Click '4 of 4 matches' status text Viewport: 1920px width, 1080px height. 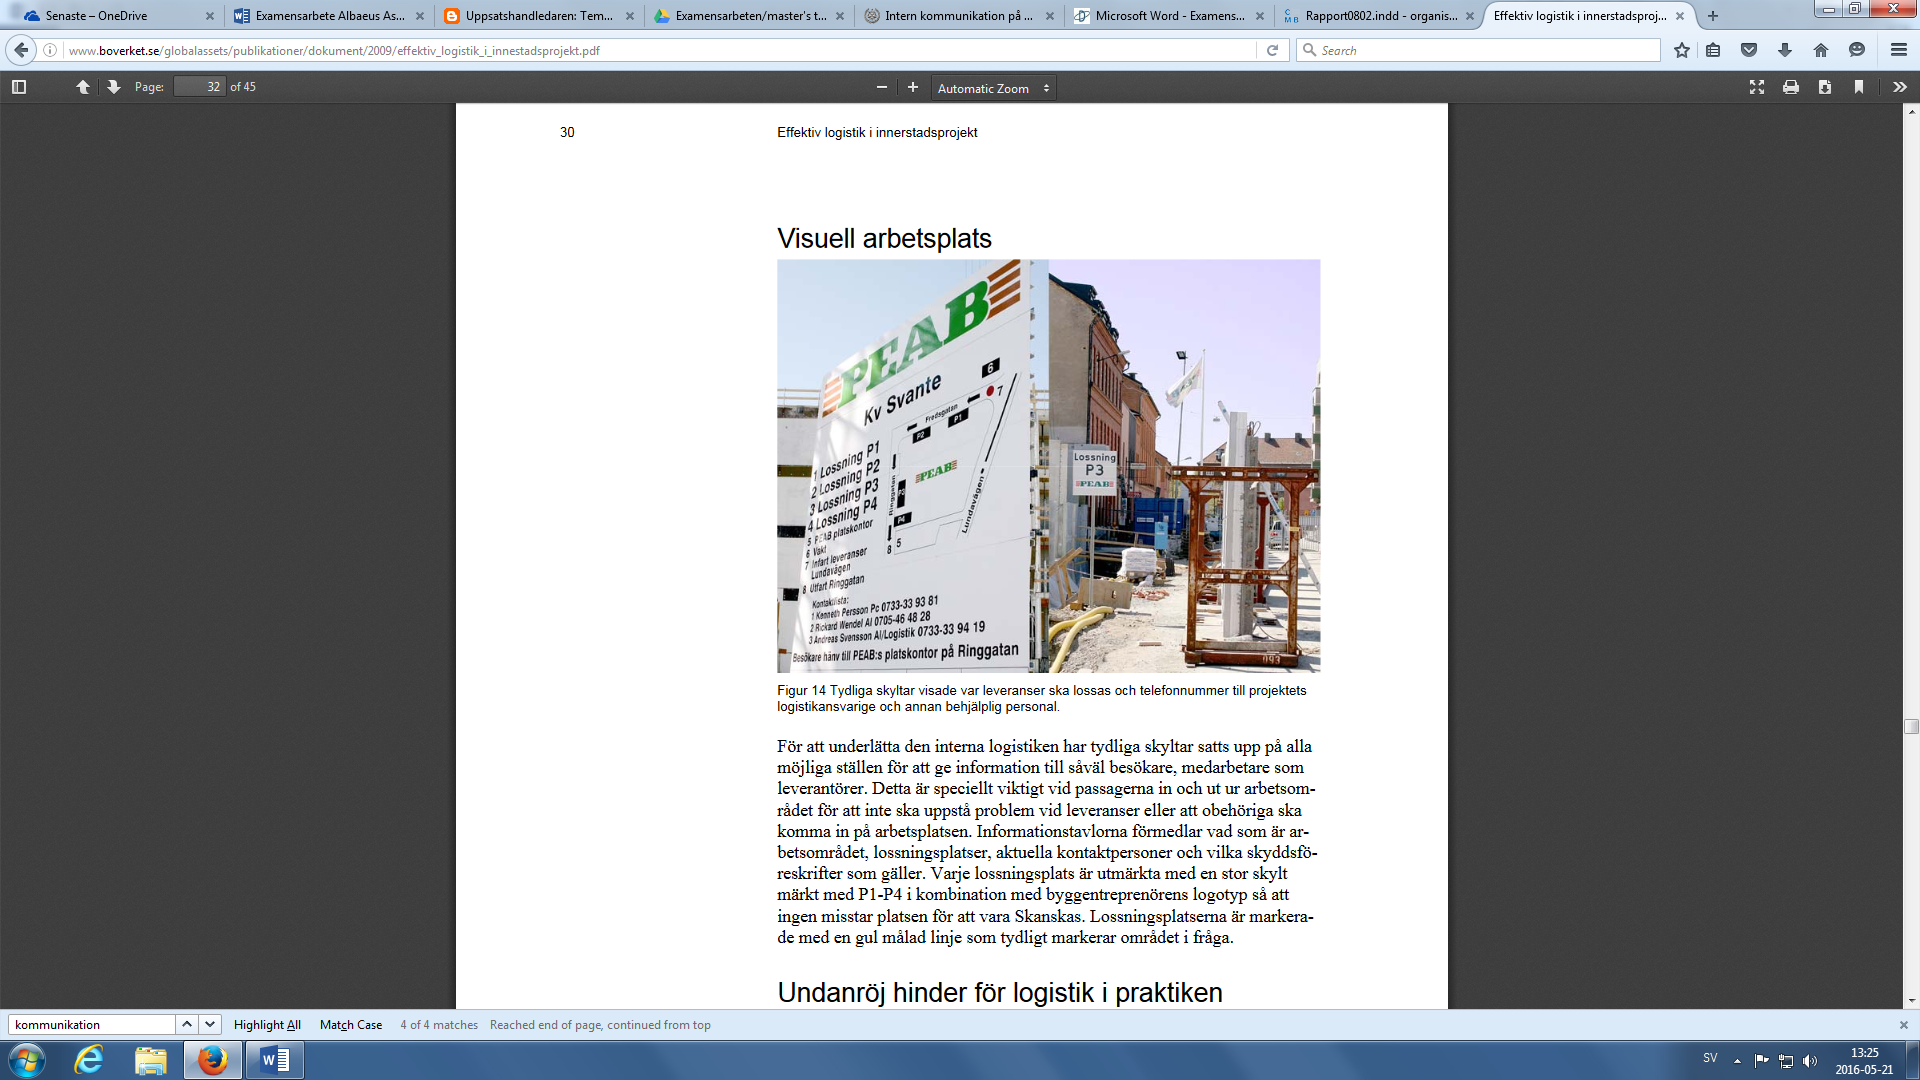(439, 1024)
